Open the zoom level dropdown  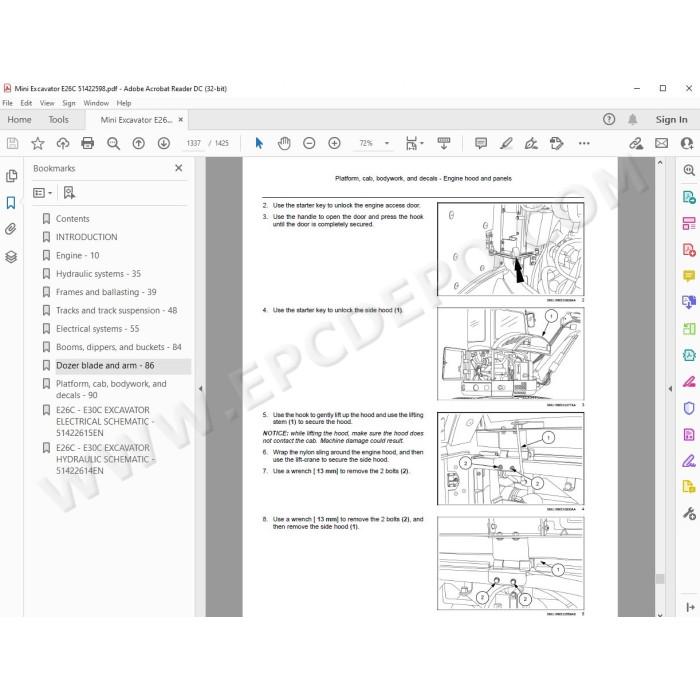click(x=387, y=143)
